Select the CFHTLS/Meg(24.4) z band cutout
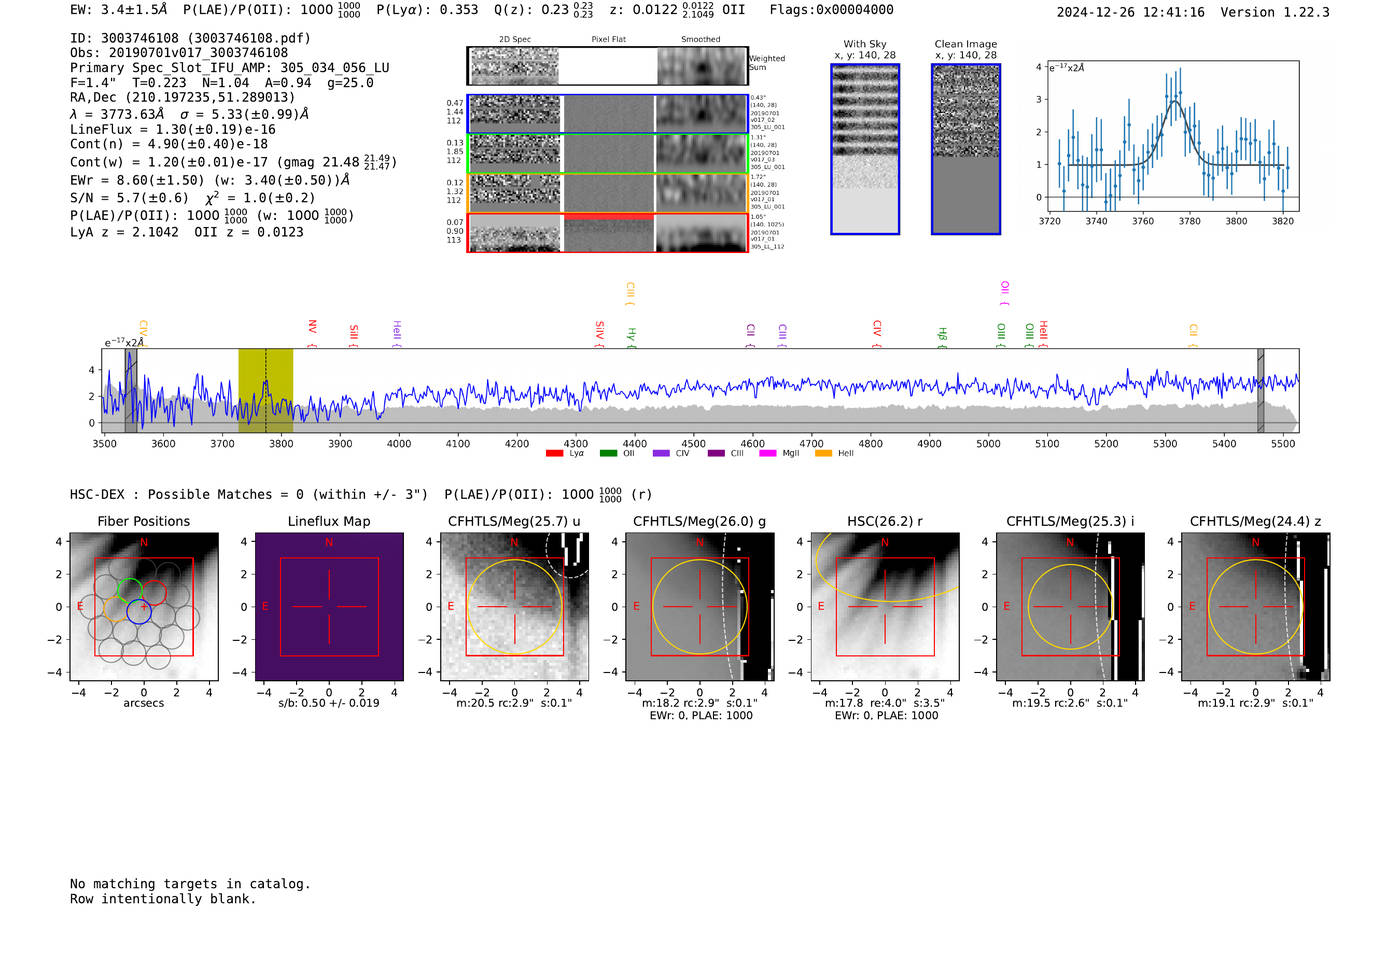1400x953 pixels. coord(1256,607)
